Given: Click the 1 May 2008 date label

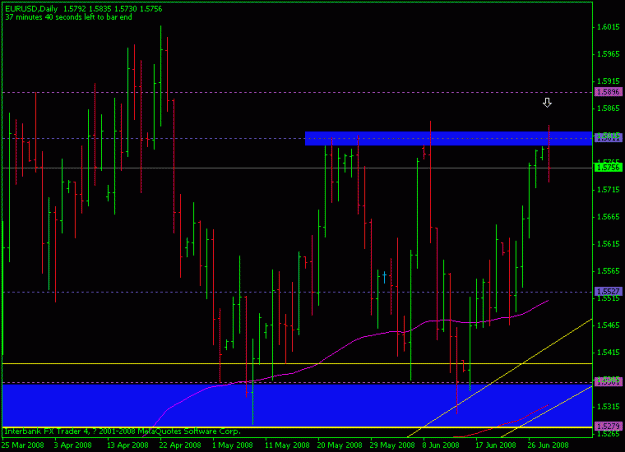Looking at the screenshot, I should 232,445.
